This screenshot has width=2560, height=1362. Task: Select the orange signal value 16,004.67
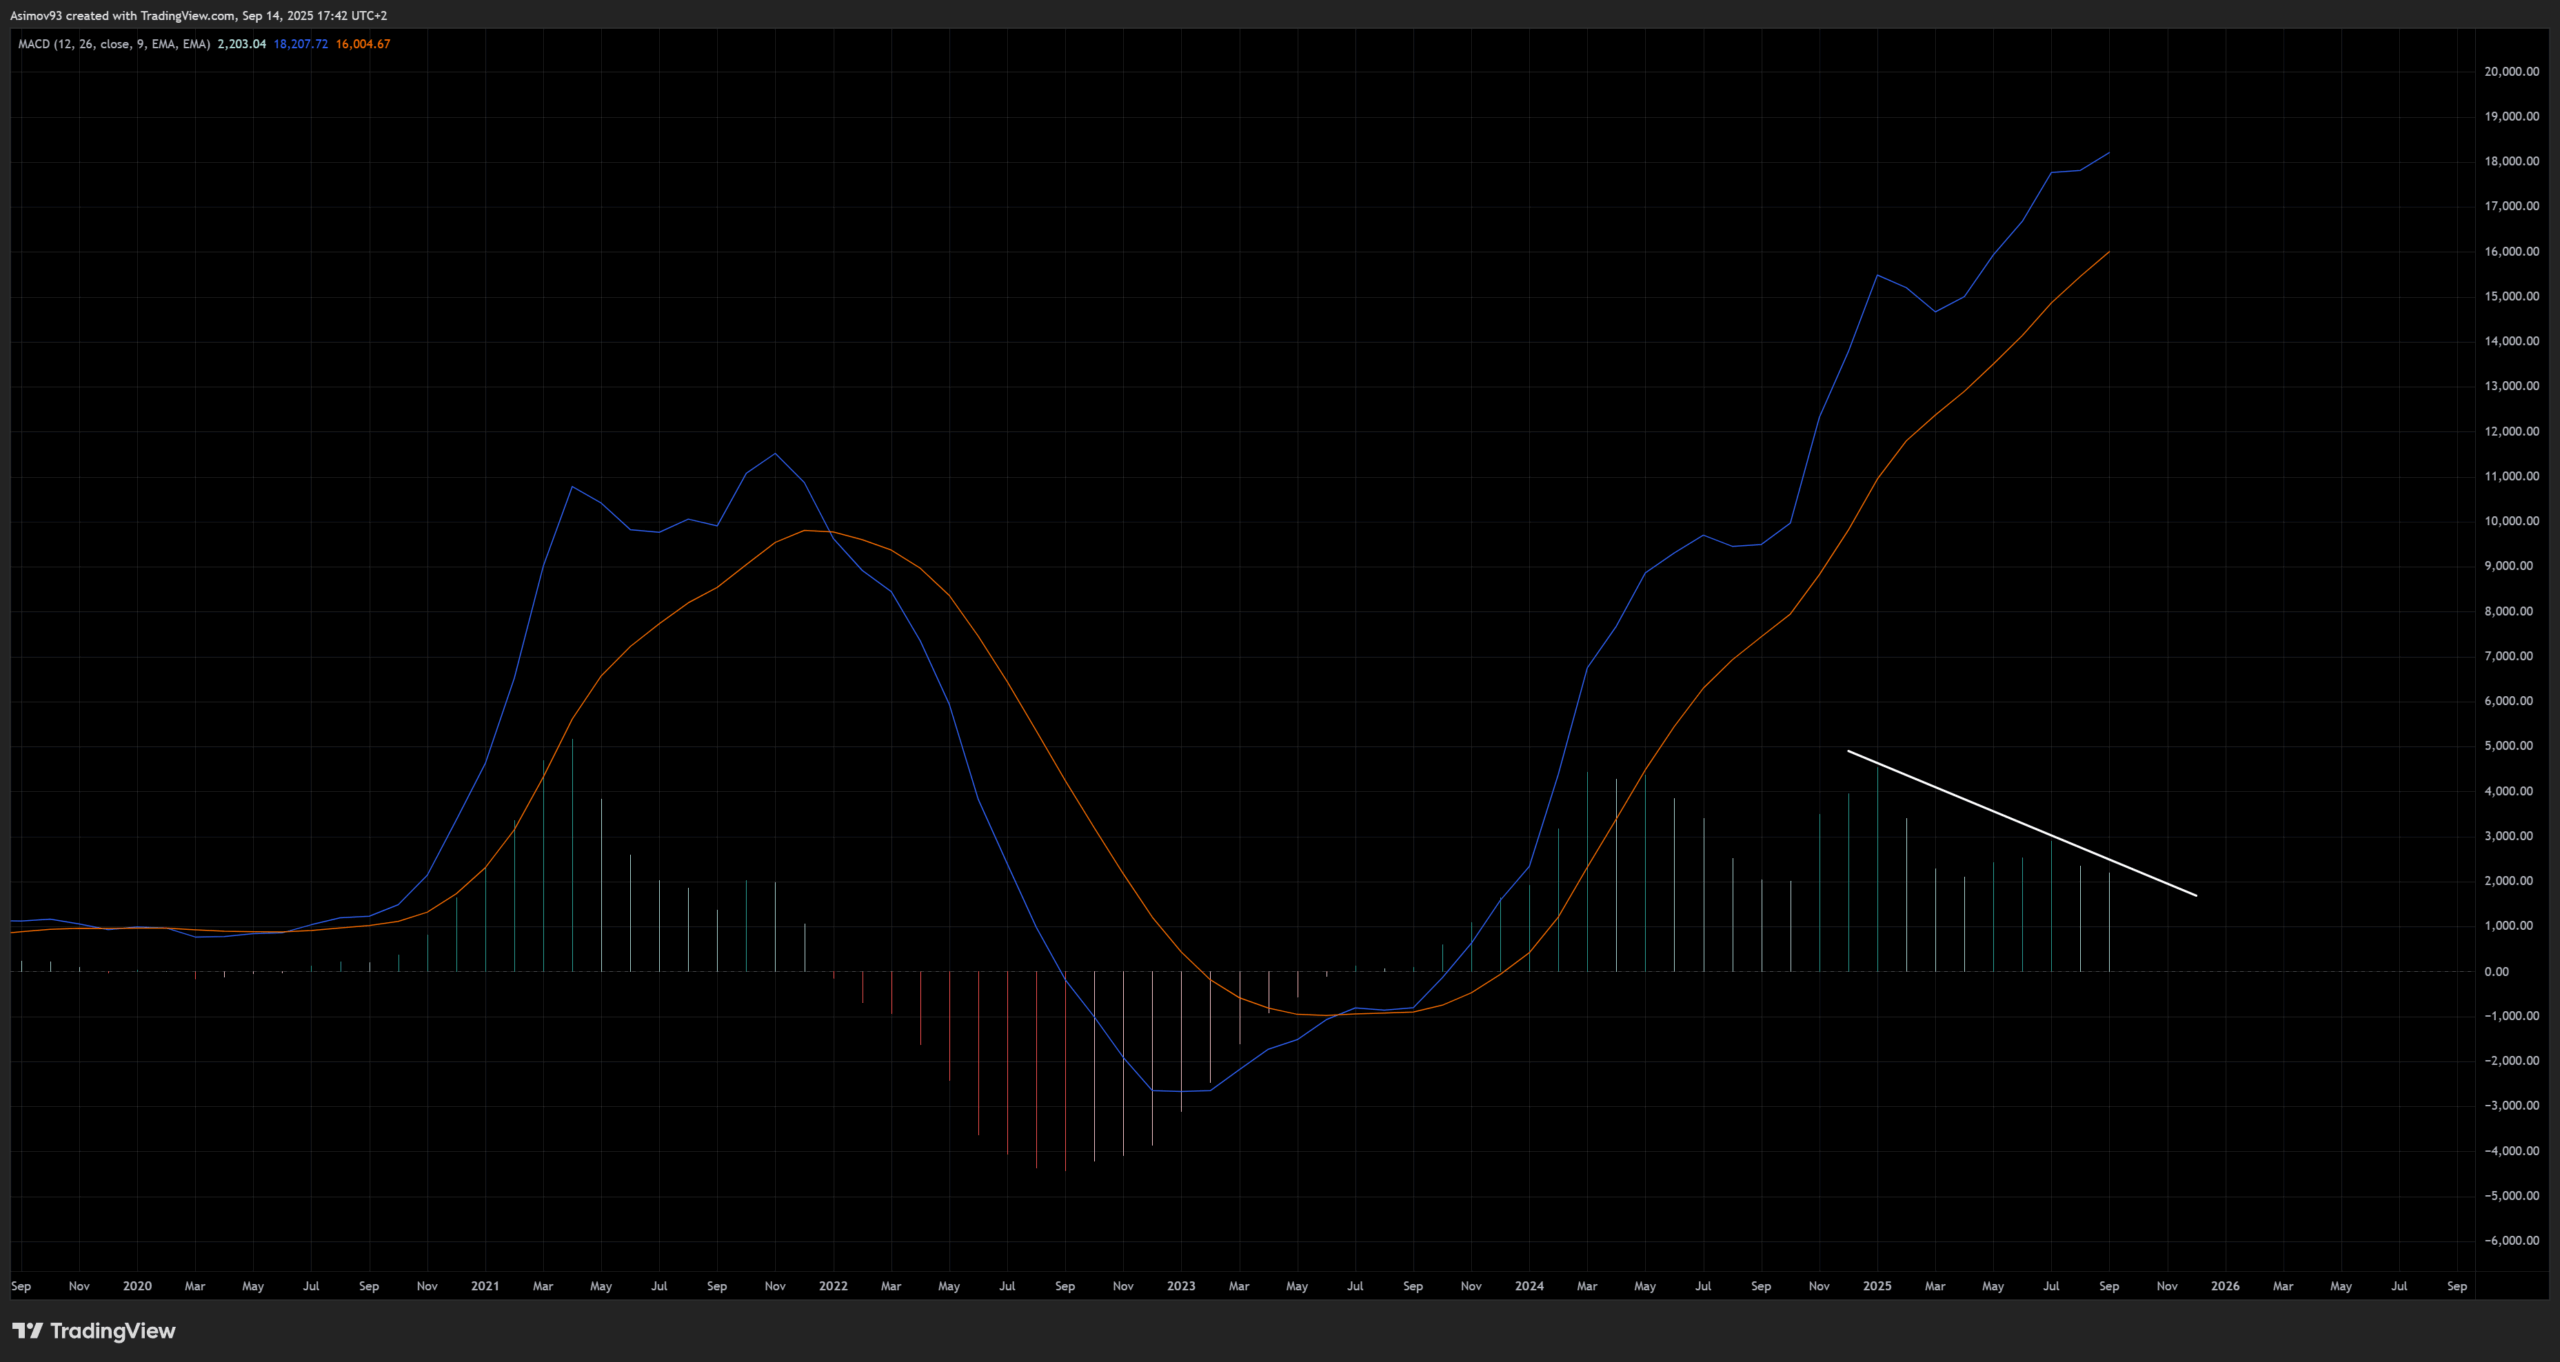[363, 44]
